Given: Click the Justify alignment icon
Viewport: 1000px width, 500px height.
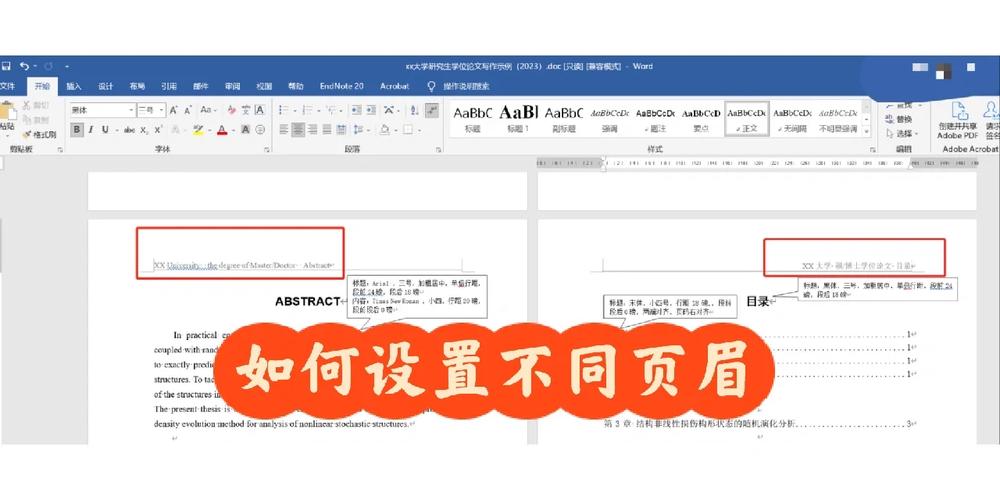Looking at the screenshot, I should [x=327, y=130].
